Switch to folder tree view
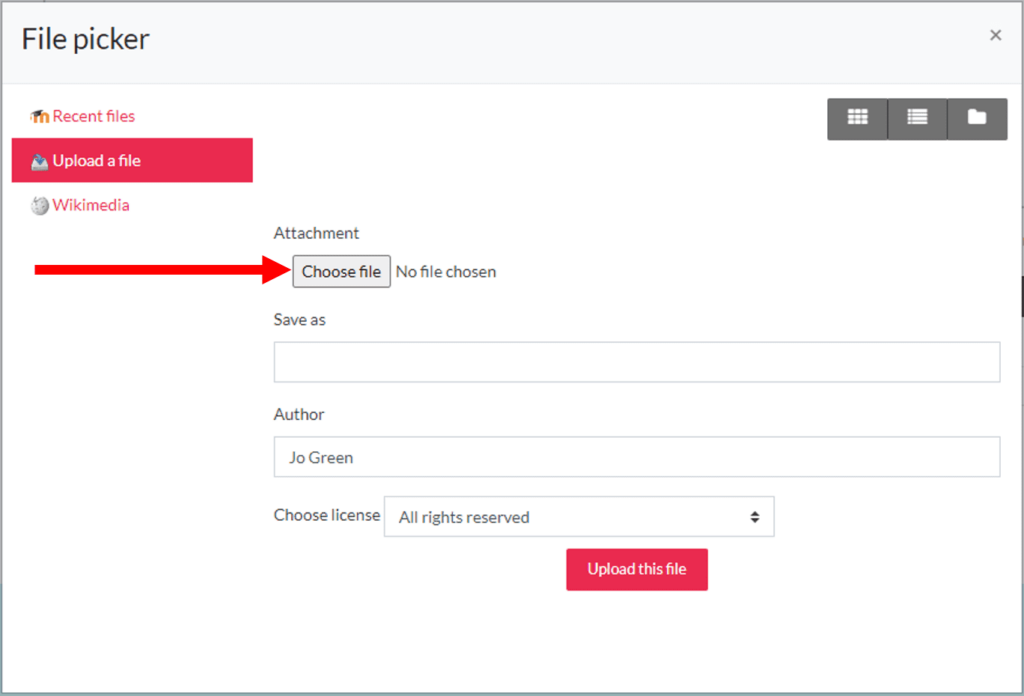The image size is (1024, 696). click(977, 117)
